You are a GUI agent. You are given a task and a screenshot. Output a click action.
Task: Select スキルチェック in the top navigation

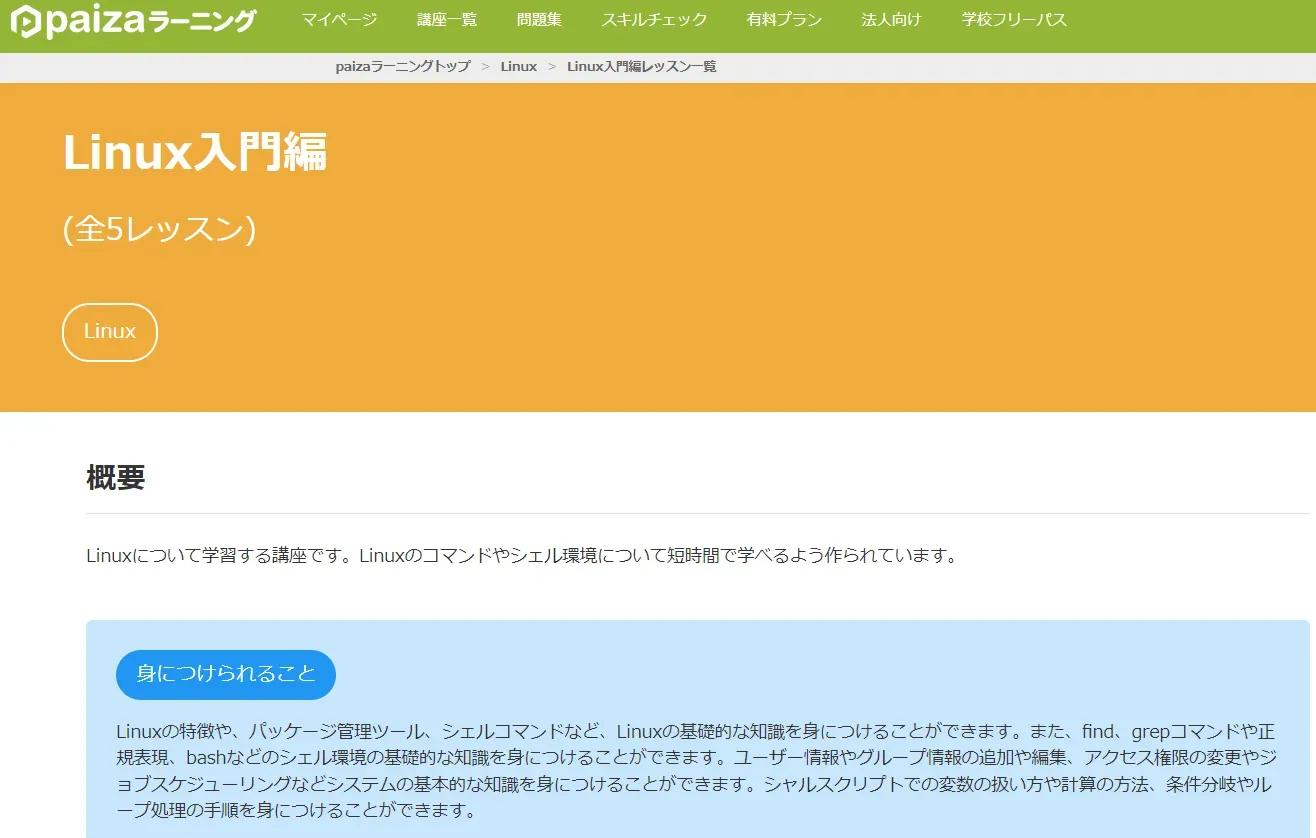pos(654,20)
